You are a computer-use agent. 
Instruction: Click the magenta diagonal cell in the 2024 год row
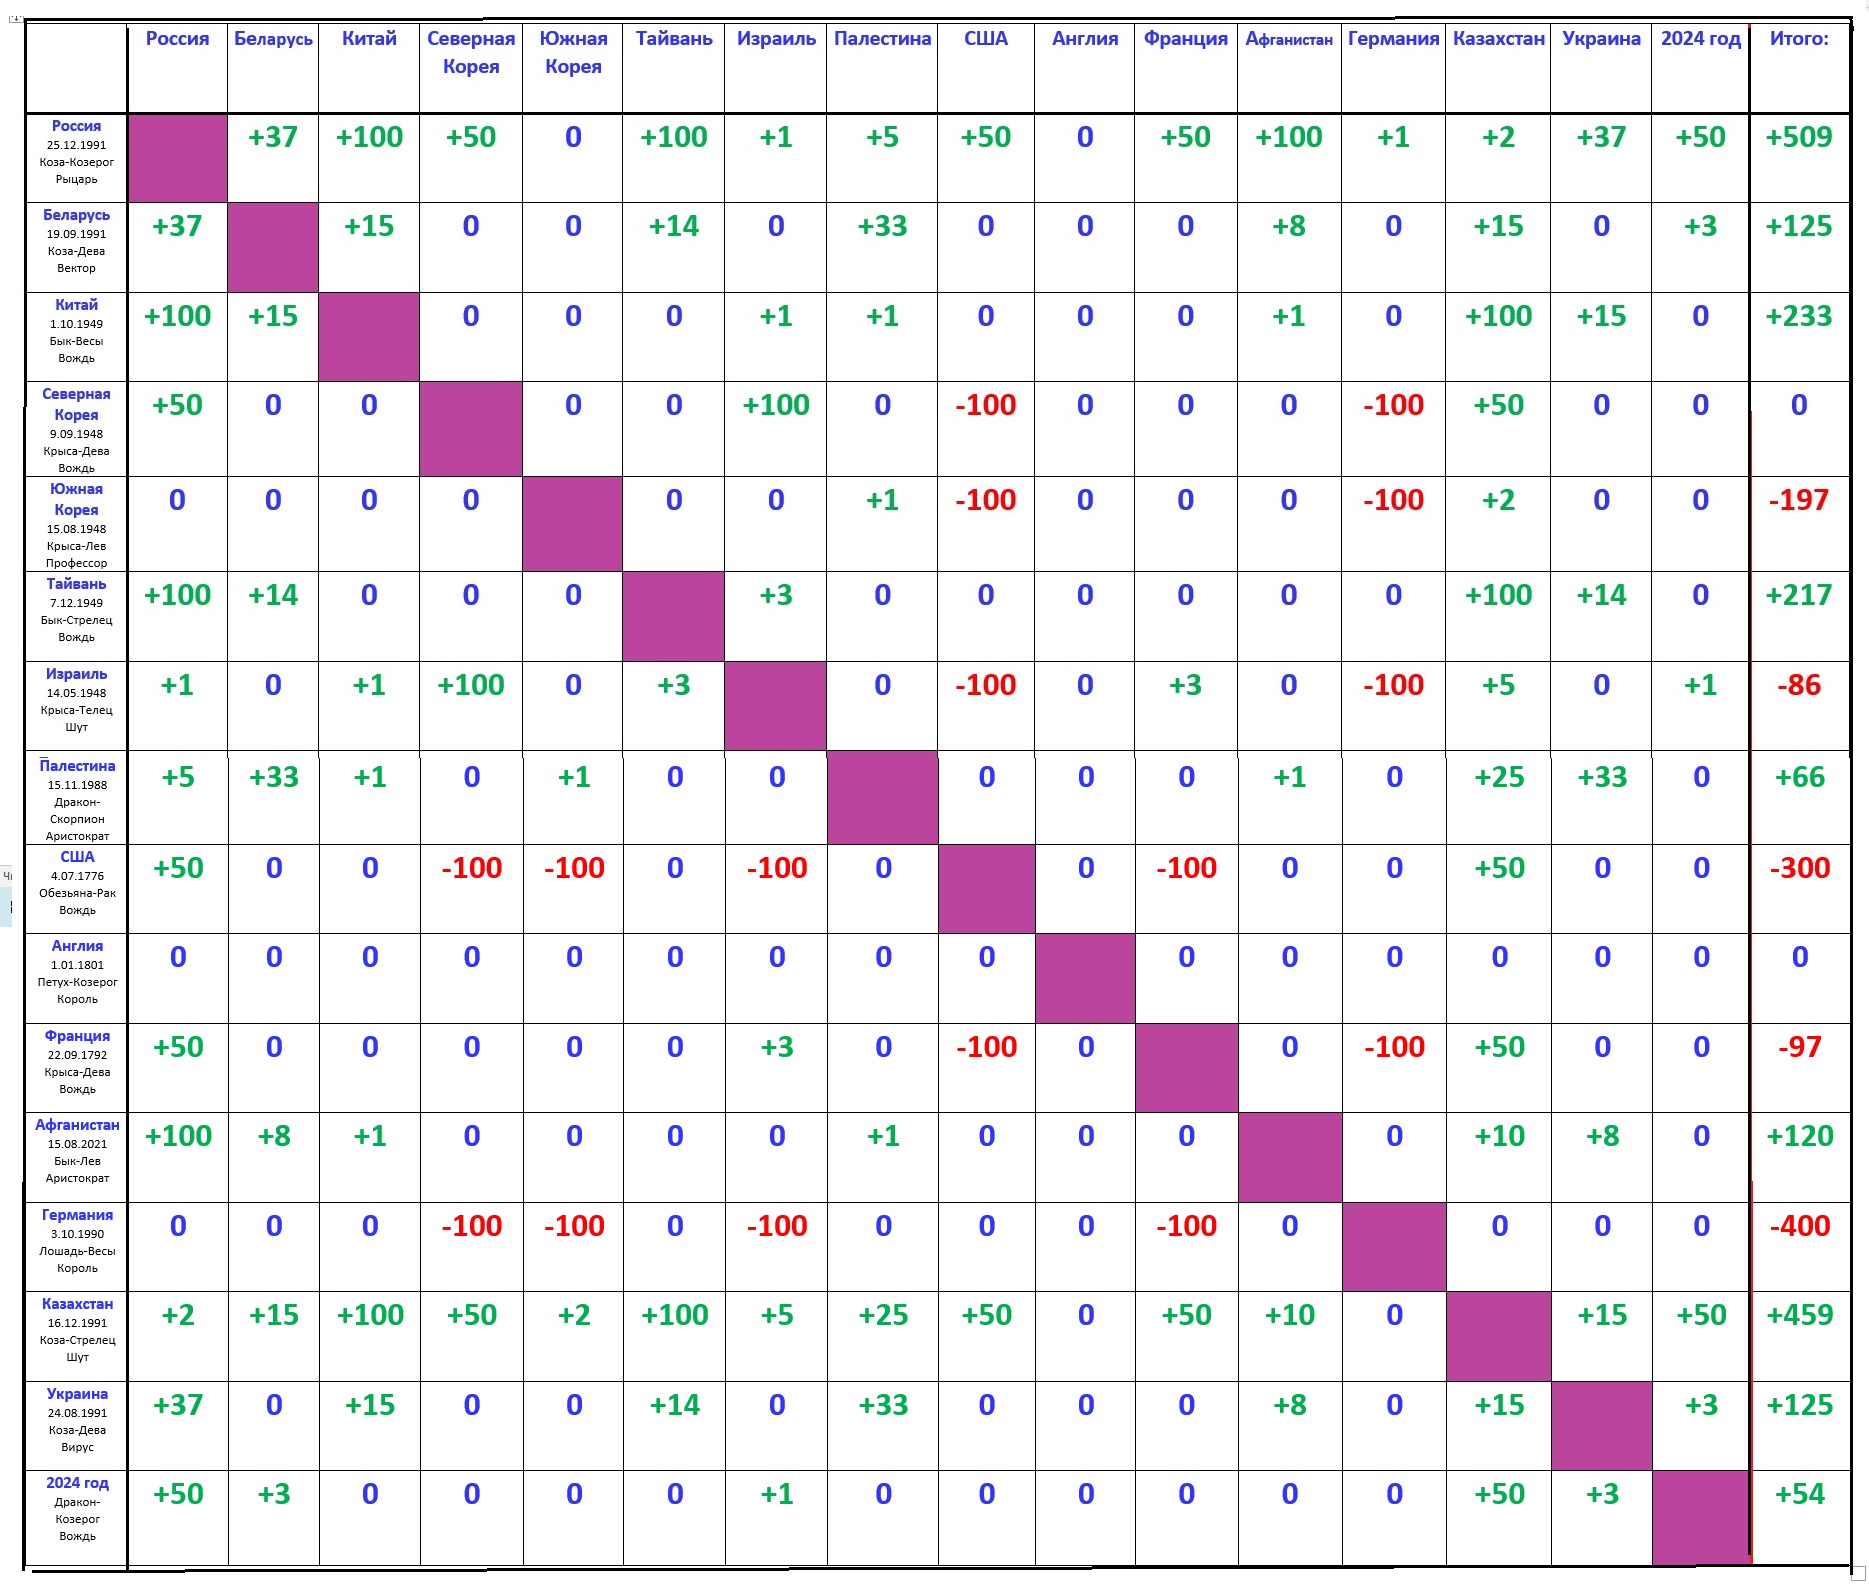pyautogui.click(x=1701, y=1517)
